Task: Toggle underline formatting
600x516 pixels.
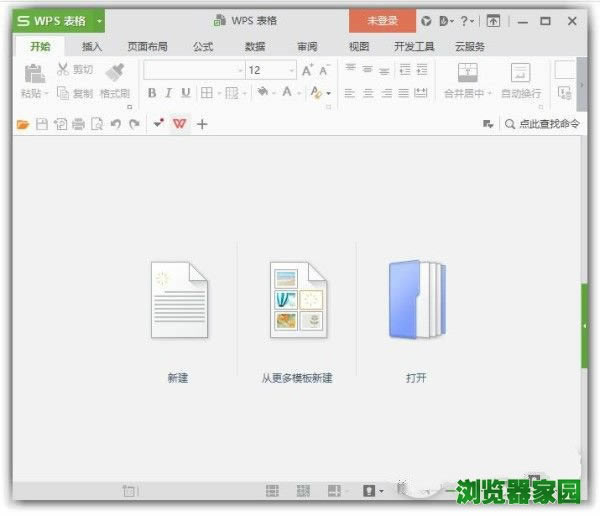Action: pos(186,93)
